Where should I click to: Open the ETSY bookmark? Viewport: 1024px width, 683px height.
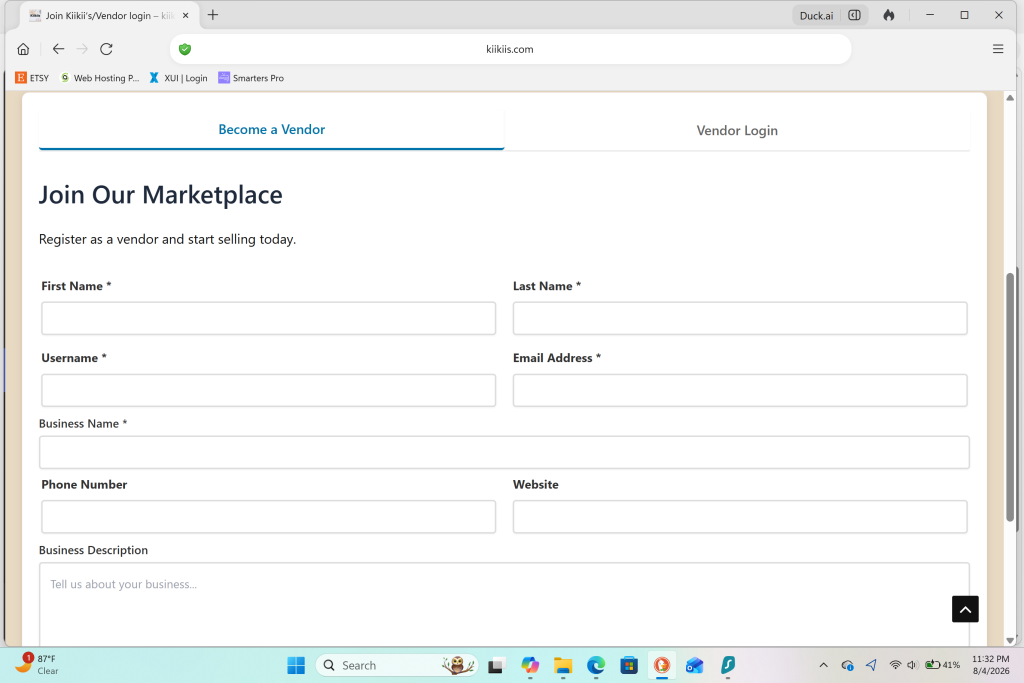[x=32, y=78]
